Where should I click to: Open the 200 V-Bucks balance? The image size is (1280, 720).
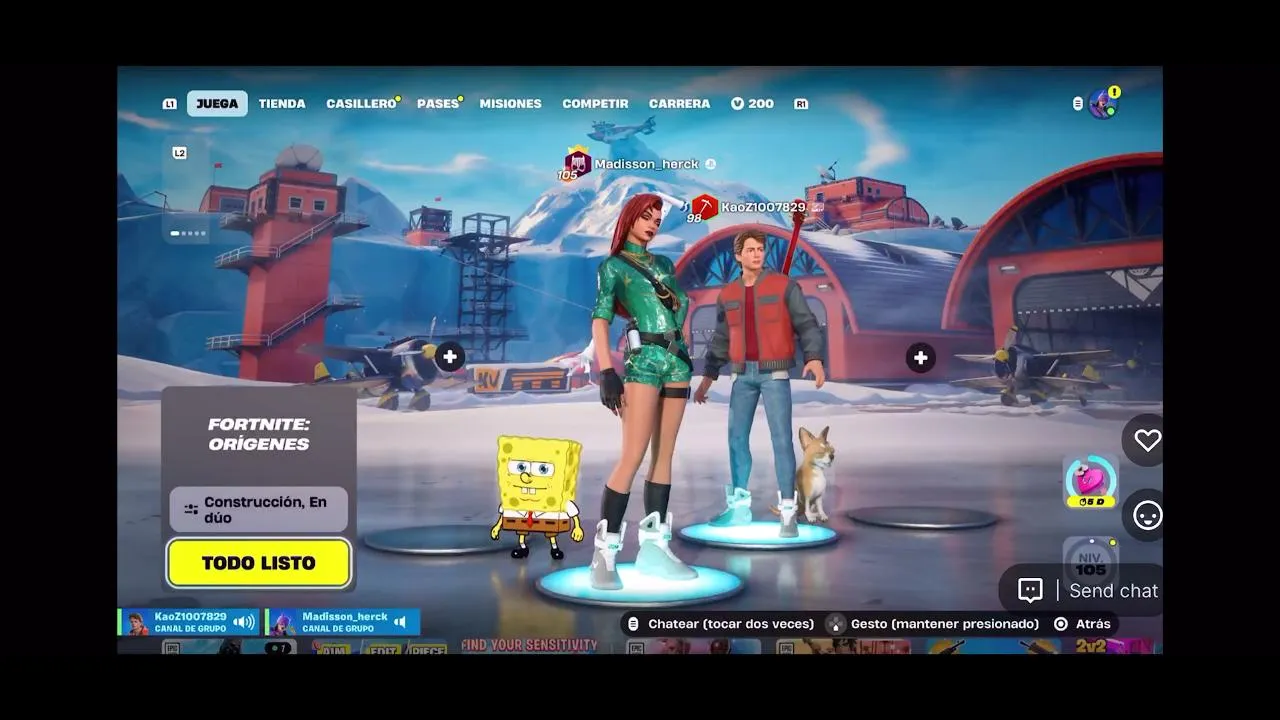coord(752,104)
